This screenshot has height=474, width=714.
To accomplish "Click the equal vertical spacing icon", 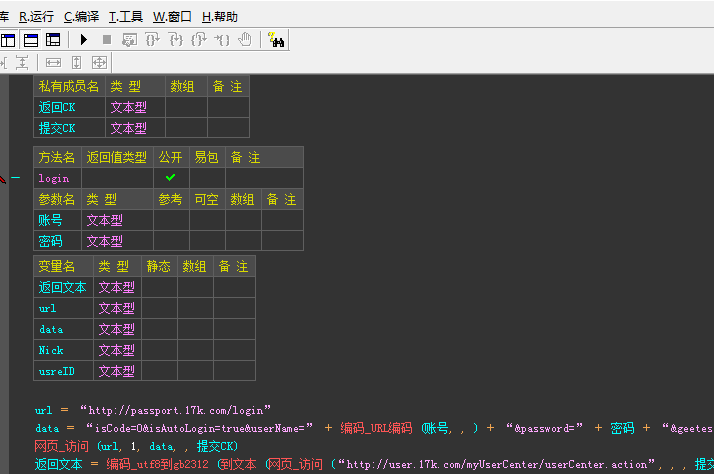I will (21, 62).
